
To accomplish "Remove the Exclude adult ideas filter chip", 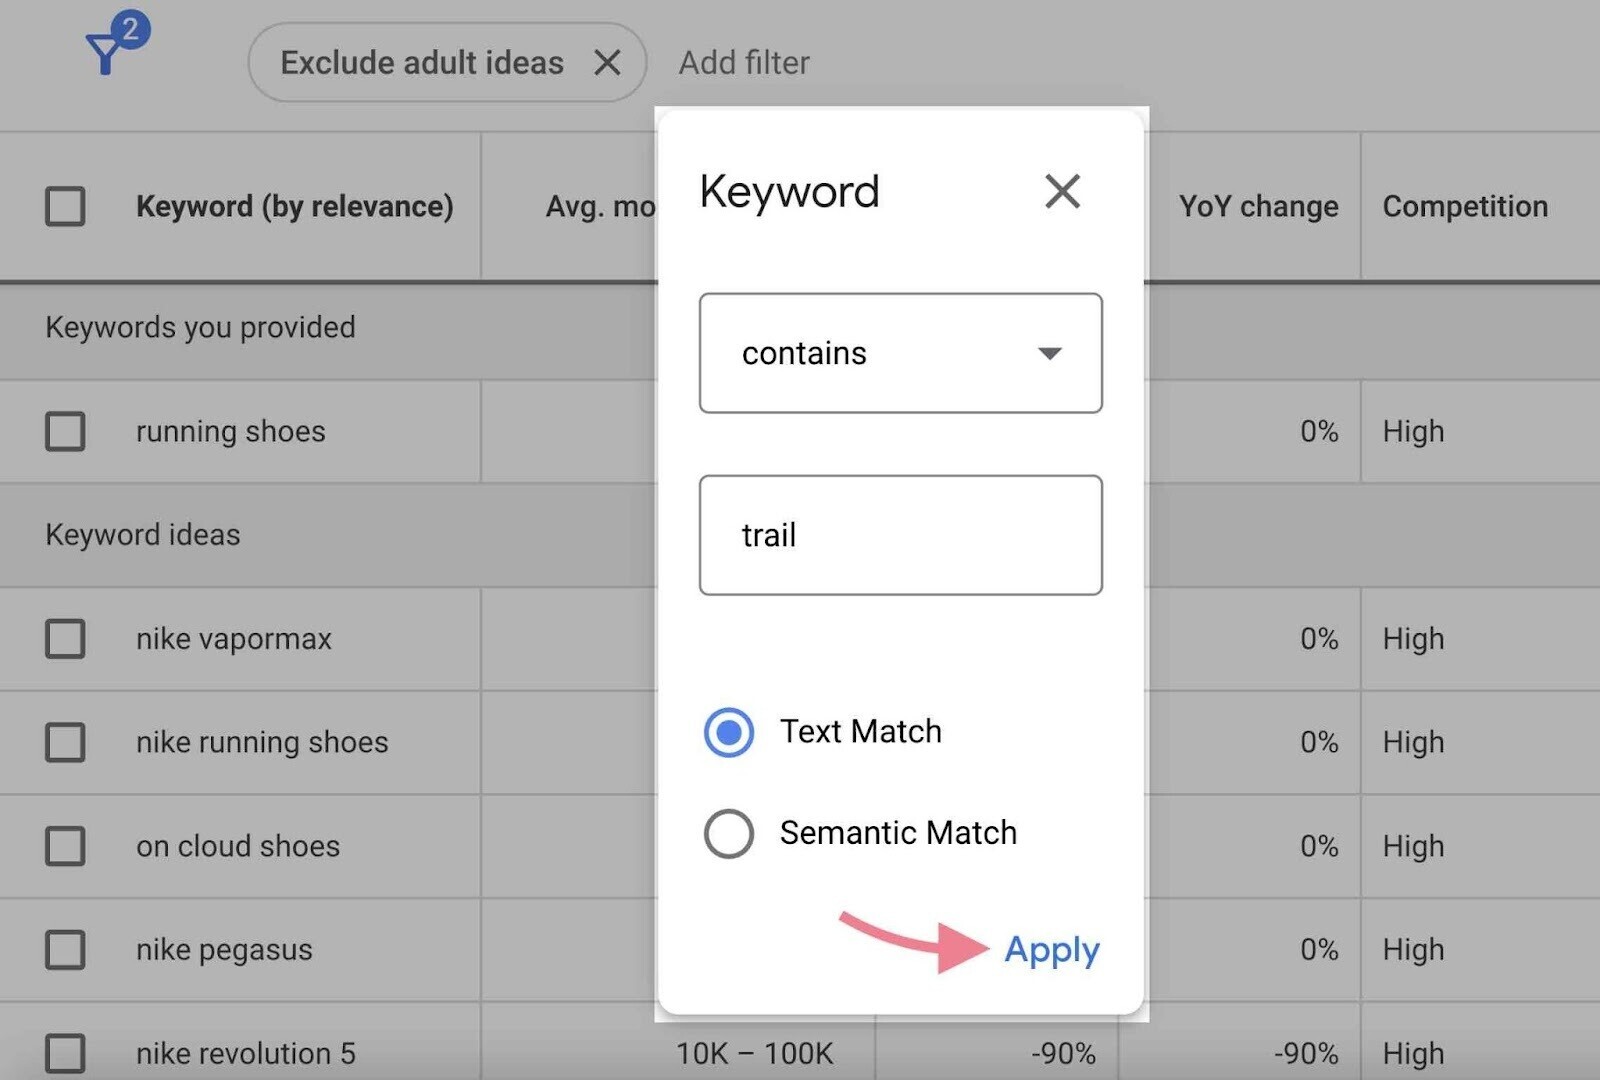I will pyautogui.click(x=607, y=63).
